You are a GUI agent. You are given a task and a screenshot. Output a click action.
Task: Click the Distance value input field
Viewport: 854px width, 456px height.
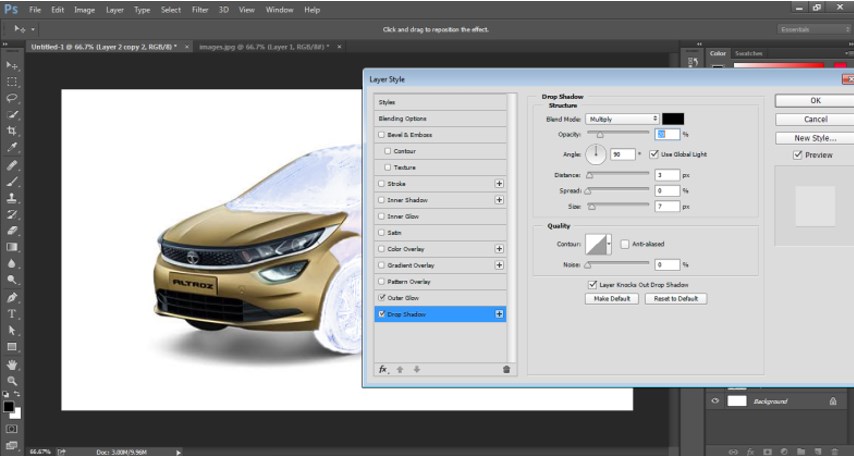[x=667, y=175]
